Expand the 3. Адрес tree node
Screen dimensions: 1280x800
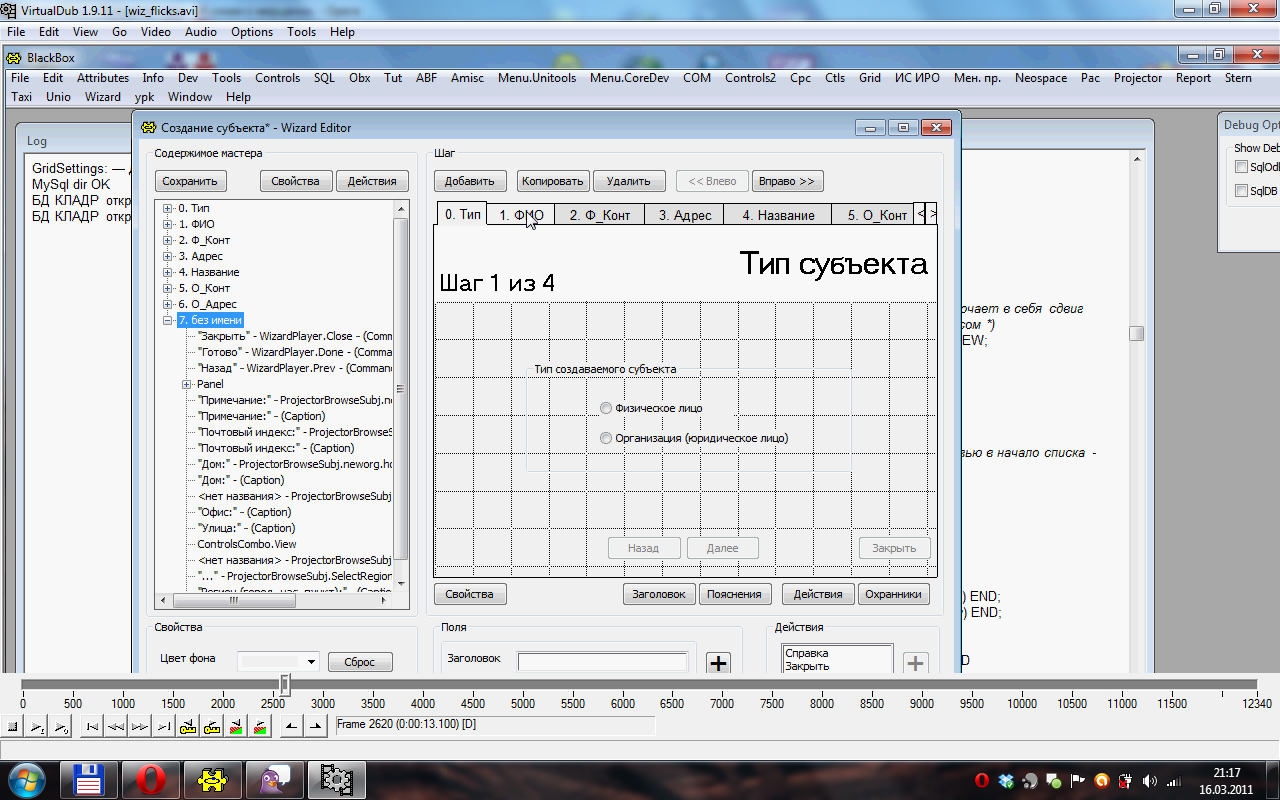point(167,256)
